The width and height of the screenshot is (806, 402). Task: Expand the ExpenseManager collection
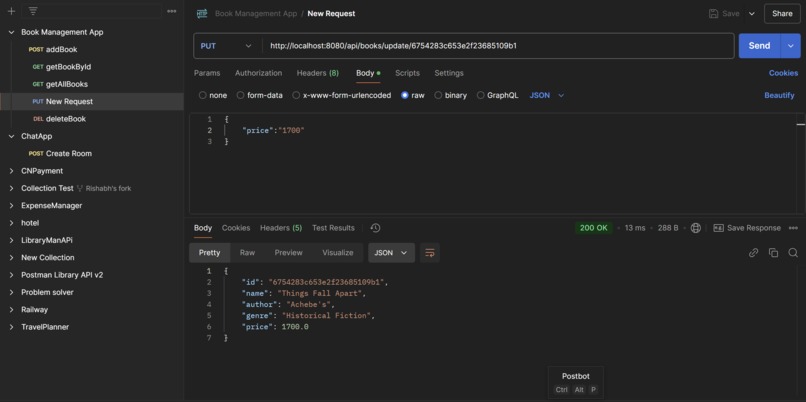(x=11, y=206)
